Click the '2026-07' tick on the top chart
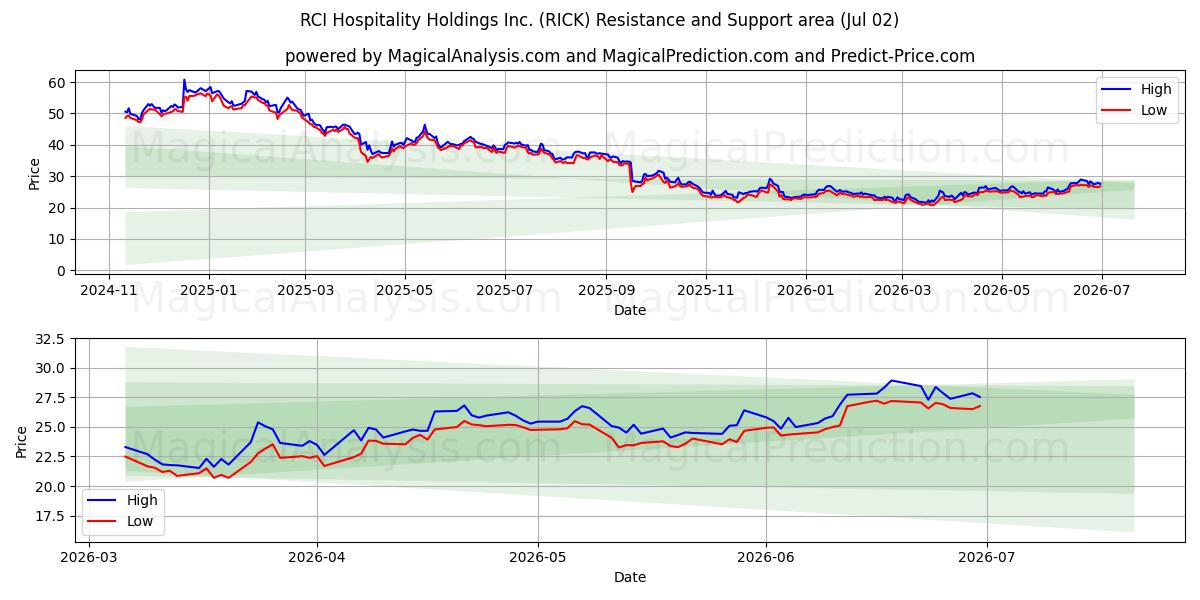Screen dimensions: 1200x600 (x=1101, y=290)
